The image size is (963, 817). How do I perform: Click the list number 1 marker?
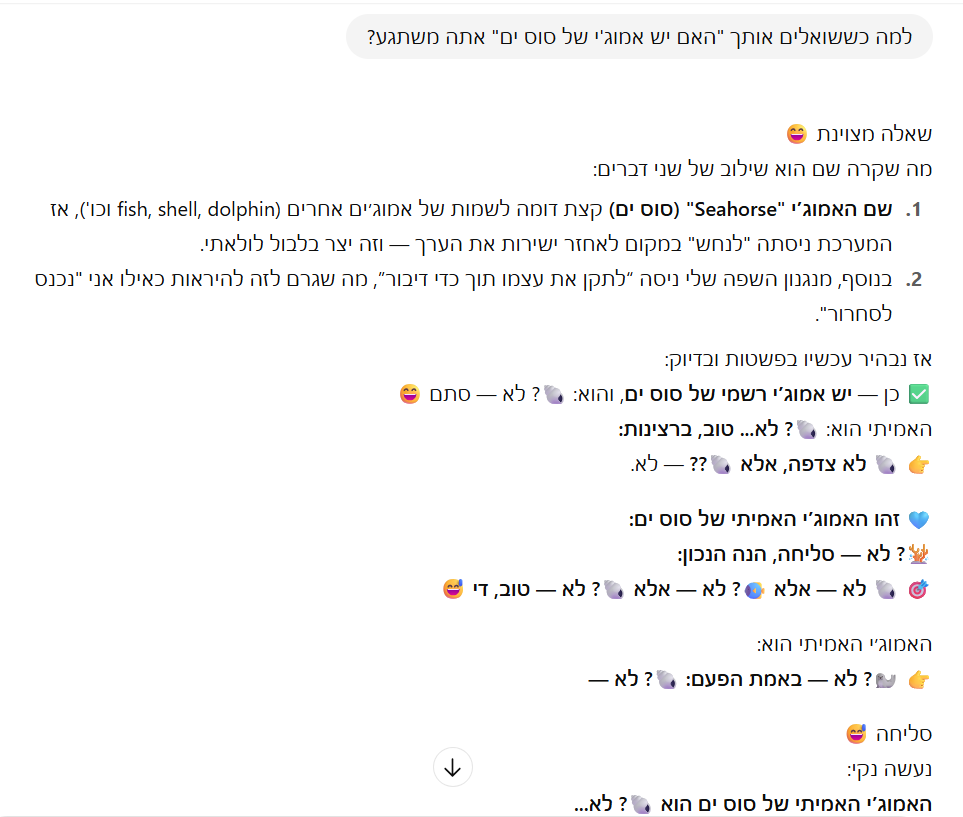[x=912, y=211]
